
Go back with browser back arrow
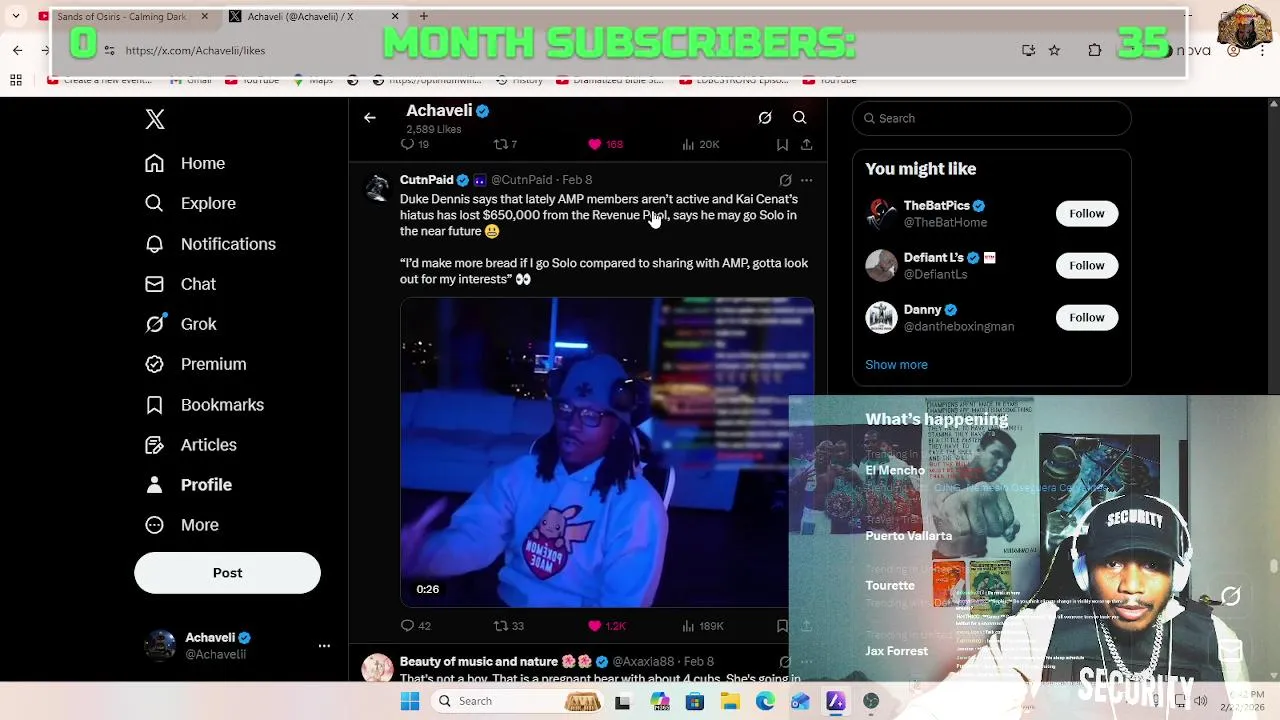point(17,50)
